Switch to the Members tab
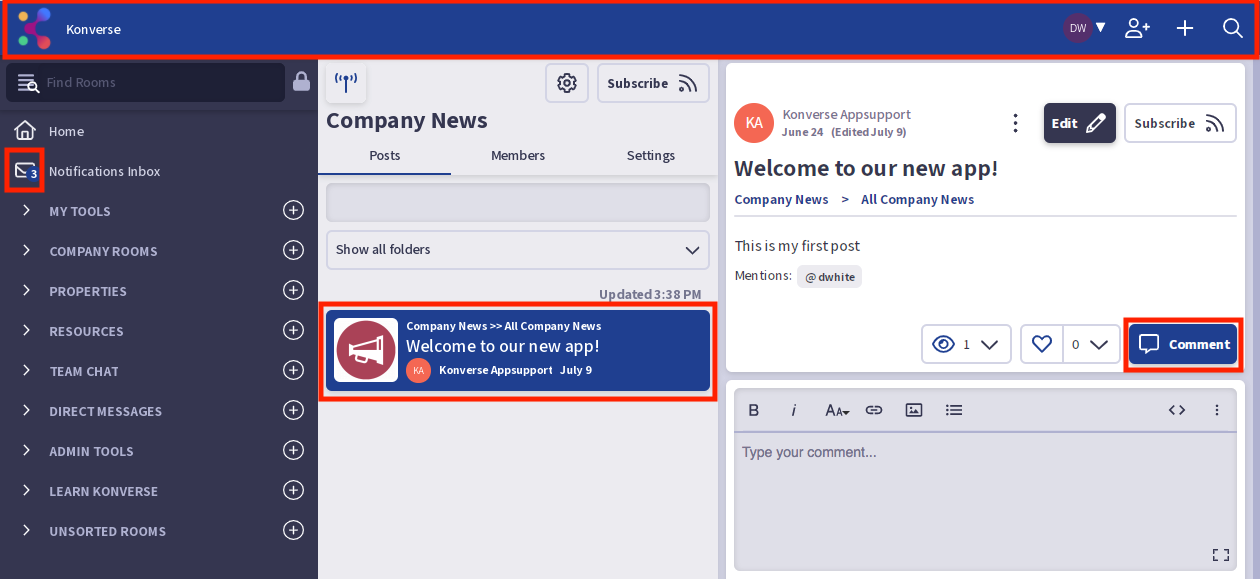This screenshot has width=1260, height=579. click(518, 156)
